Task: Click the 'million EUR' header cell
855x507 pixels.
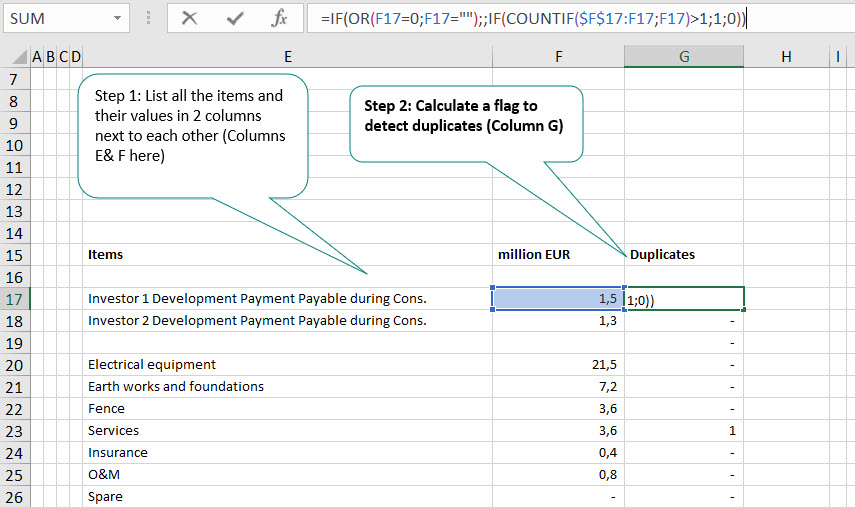Action: pyautogui.click(x=558, y=255)
